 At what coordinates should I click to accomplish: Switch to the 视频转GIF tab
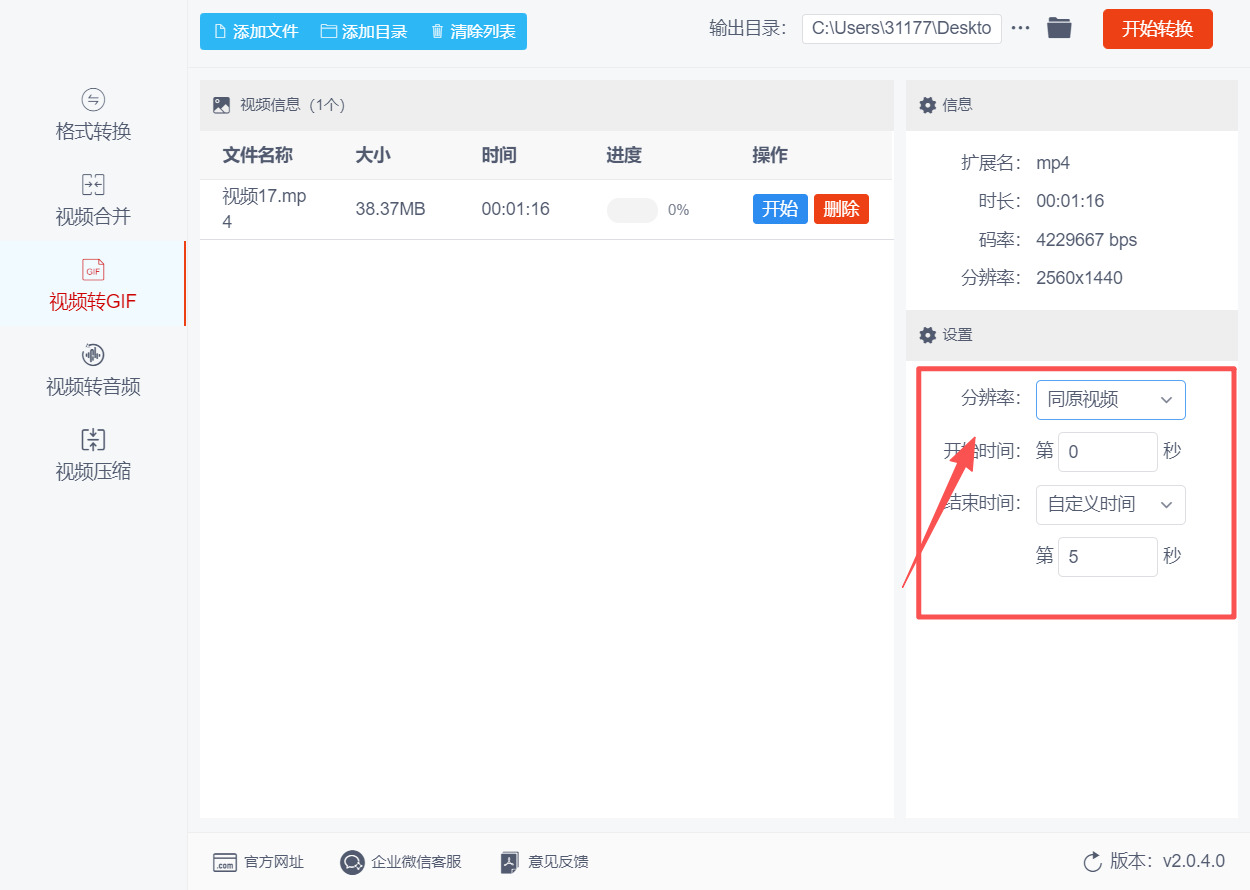[93, 285]
